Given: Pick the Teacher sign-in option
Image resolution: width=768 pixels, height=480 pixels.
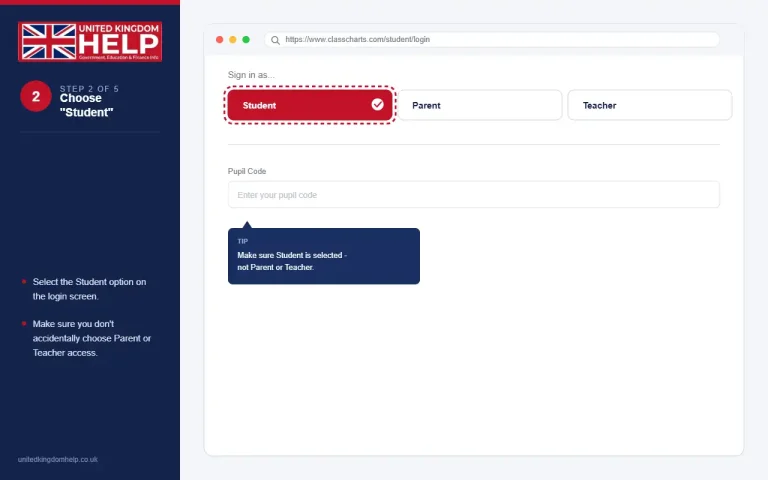Looking at the screenshot, I should [650, 105].
